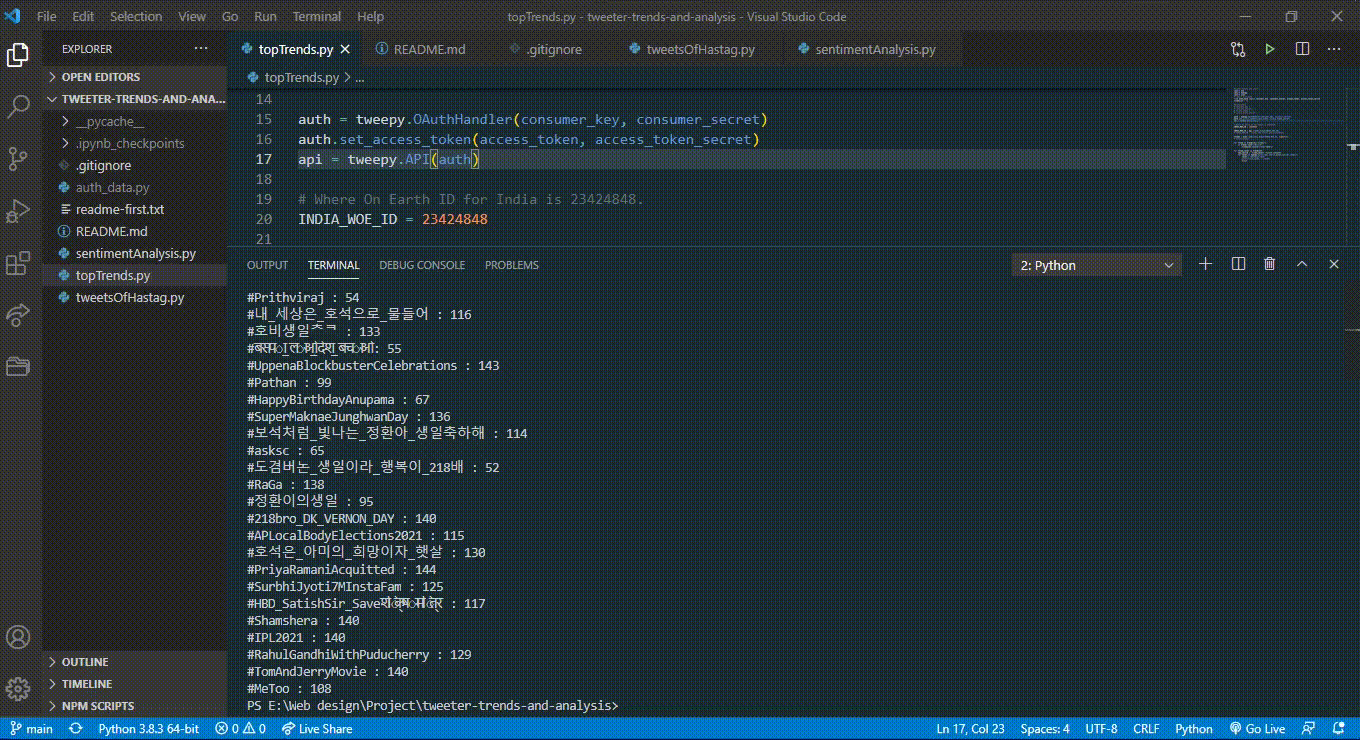The width and height of the screenshot is (1360, 740).
Task: Maximize the panel with up chevron
Action: tap(1302, 264)
